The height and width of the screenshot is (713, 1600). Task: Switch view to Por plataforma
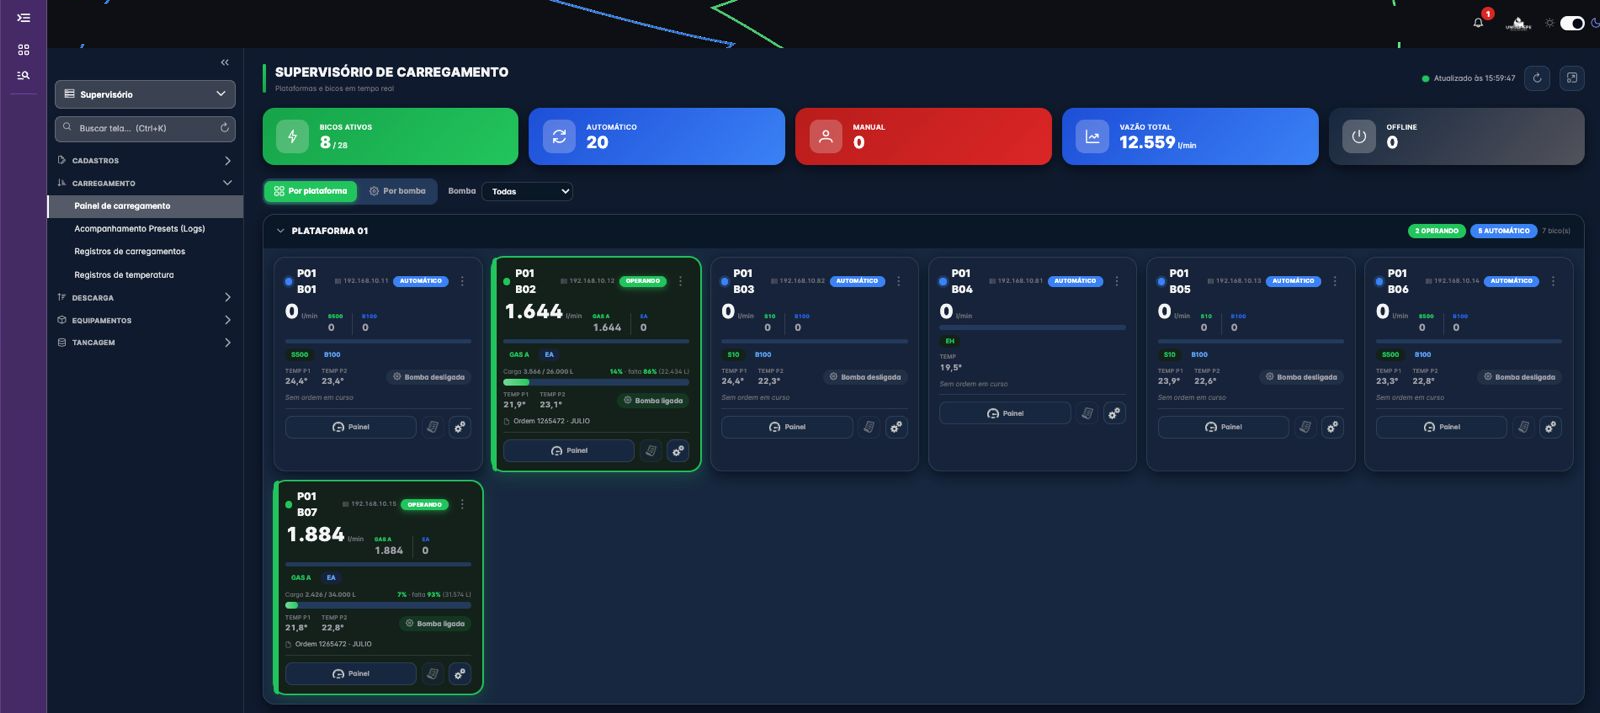(310, 191)
